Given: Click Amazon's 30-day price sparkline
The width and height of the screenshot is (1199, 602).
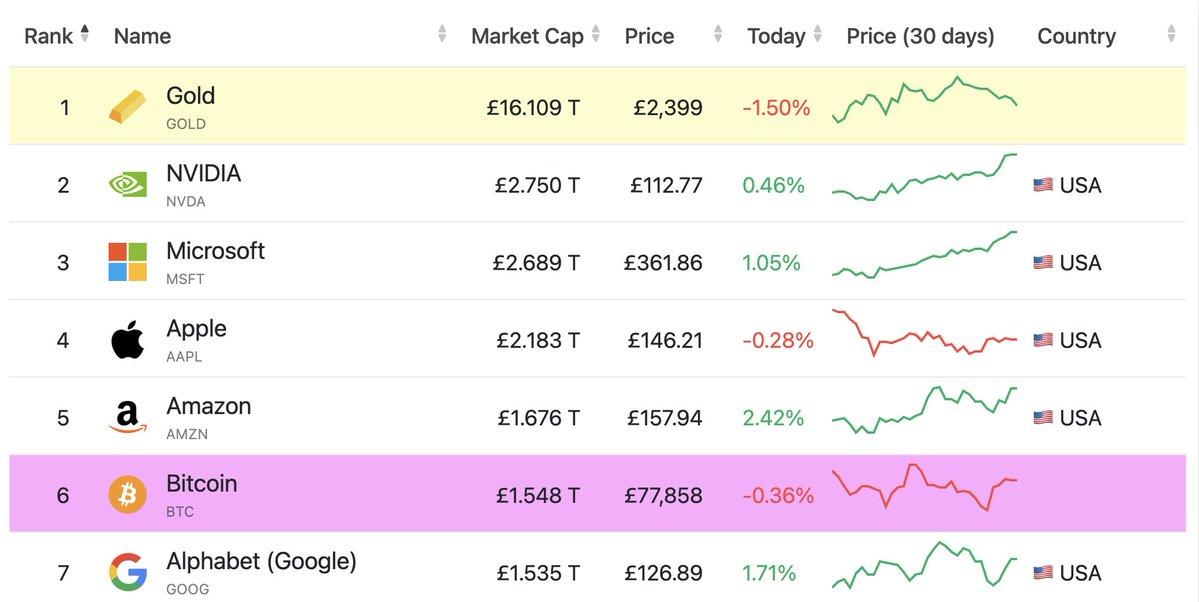Looking at the screenshot, I should 924,410.
